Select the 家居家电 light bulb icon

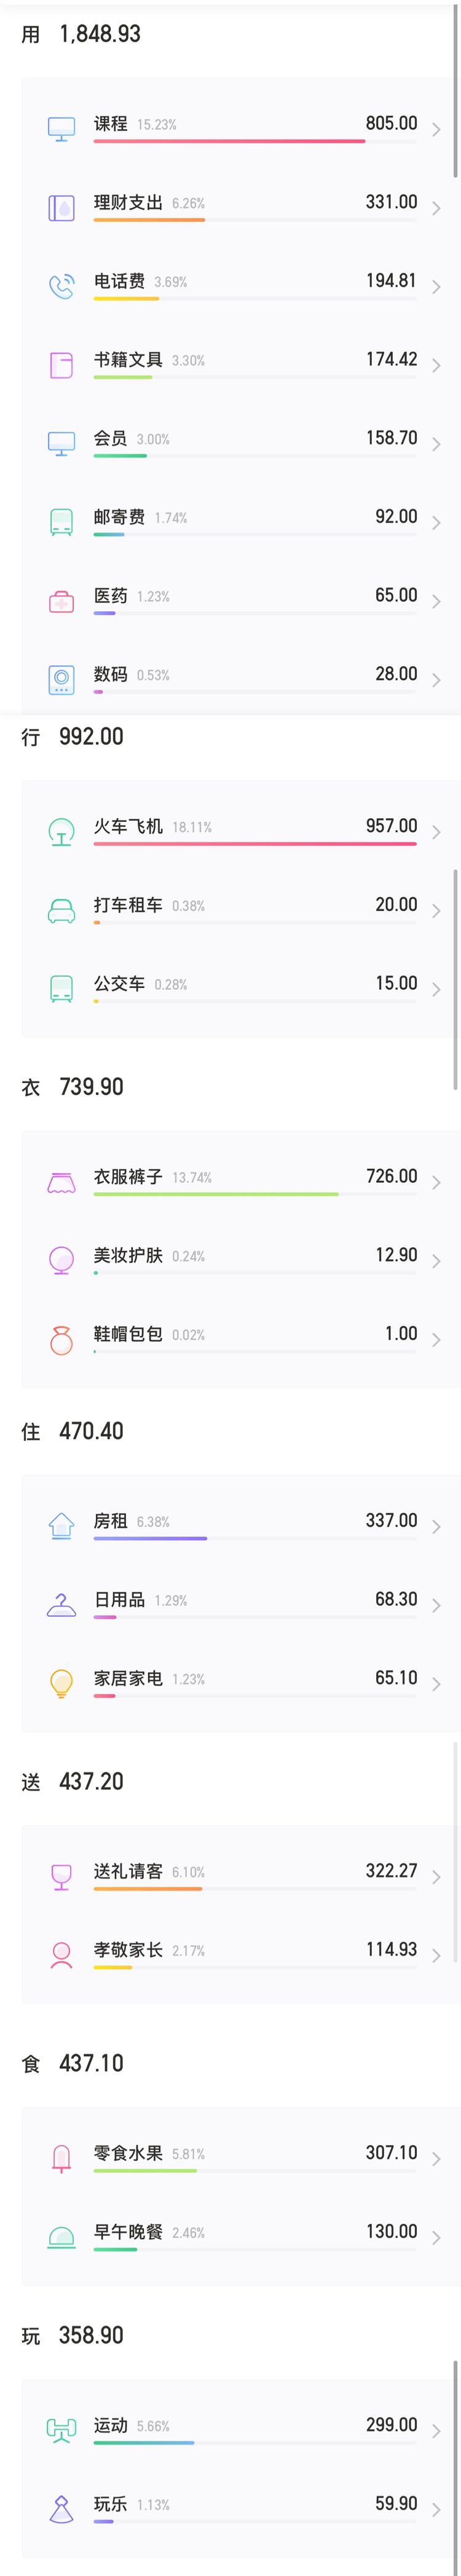(61, 1684)
